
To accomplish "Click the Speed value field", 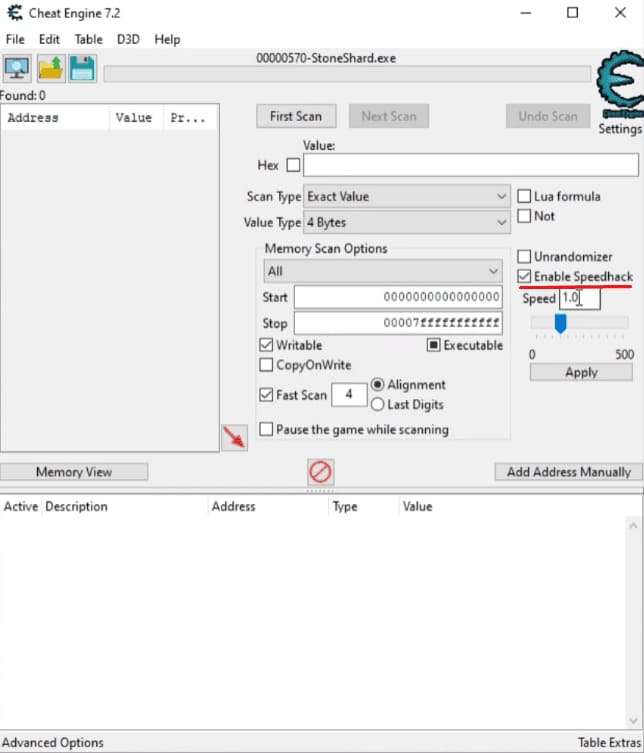I will [x=580, y=298].
